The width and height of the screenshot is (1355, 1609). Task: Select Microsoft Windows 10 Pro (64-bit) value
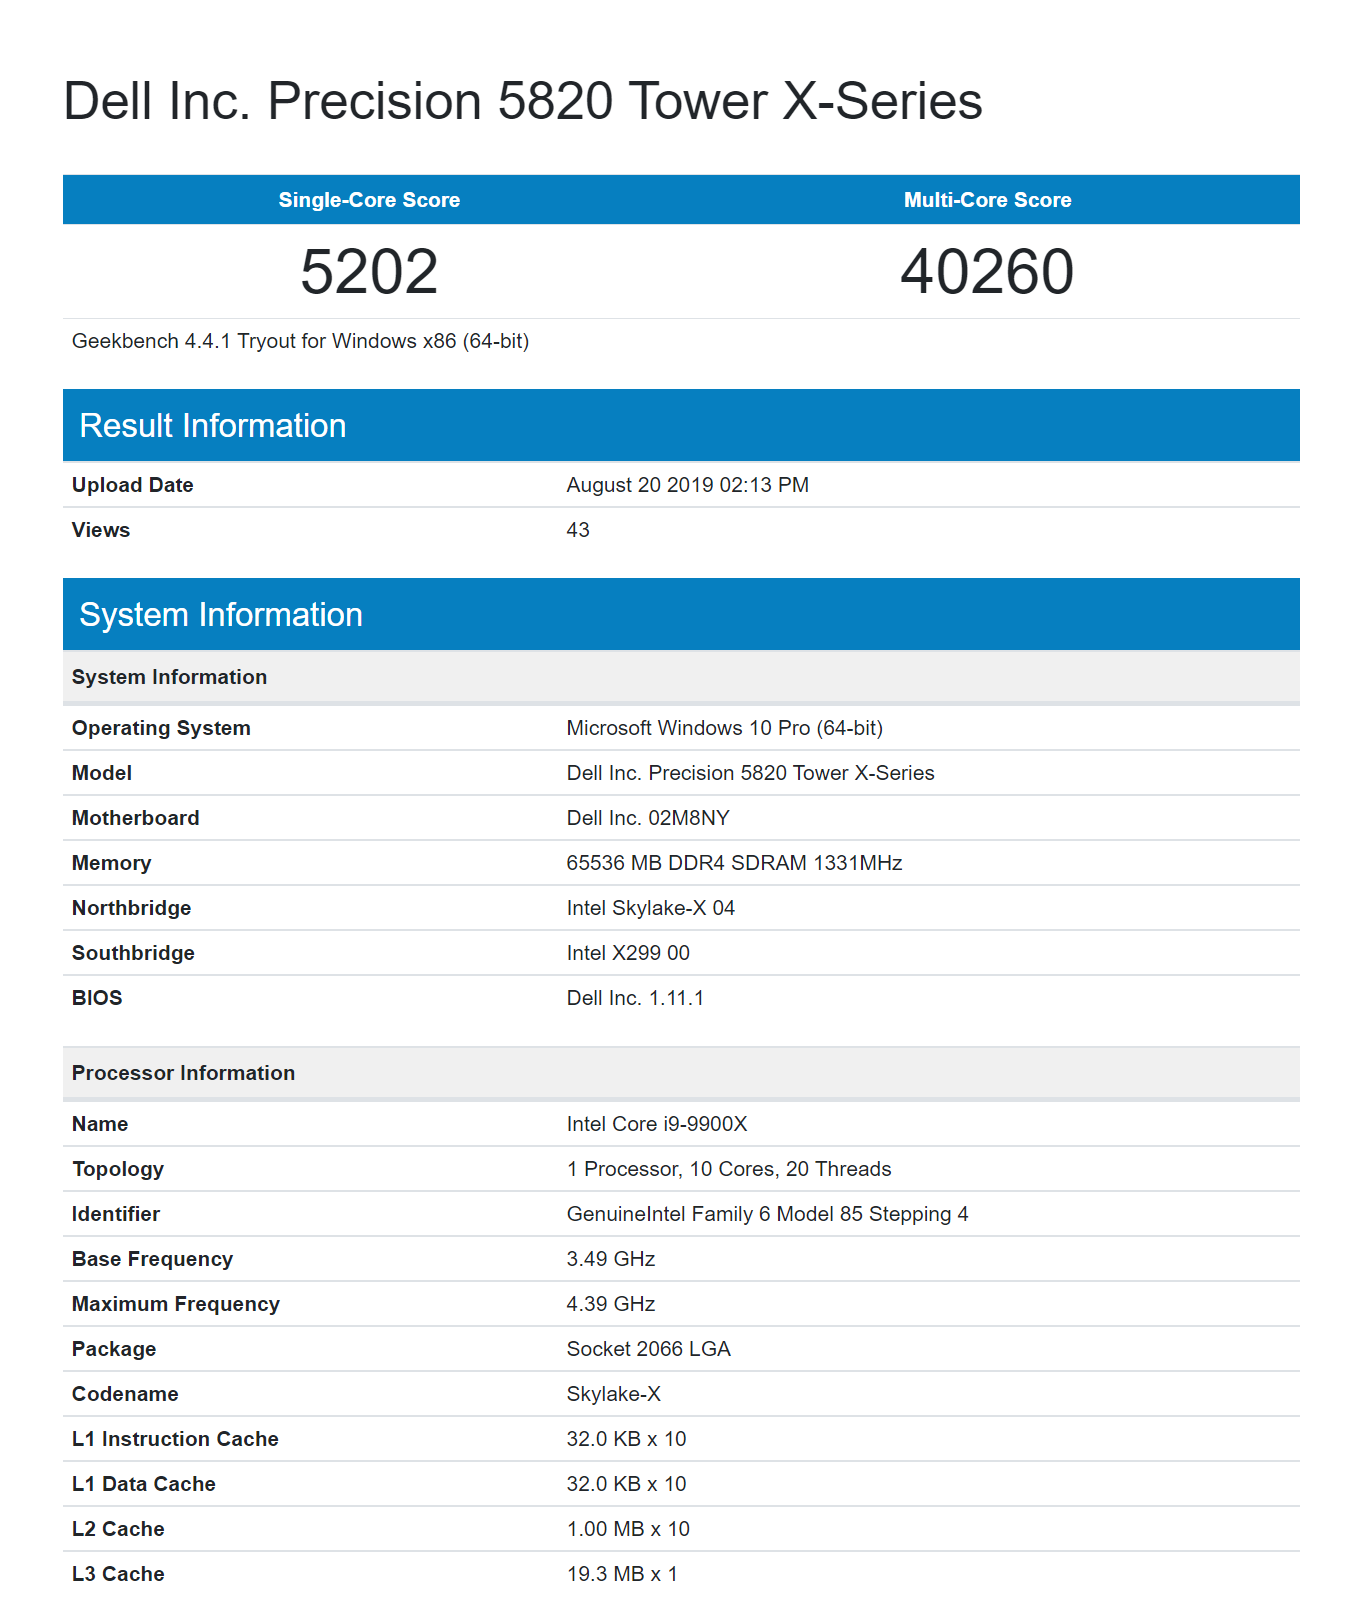click(724, 728)
